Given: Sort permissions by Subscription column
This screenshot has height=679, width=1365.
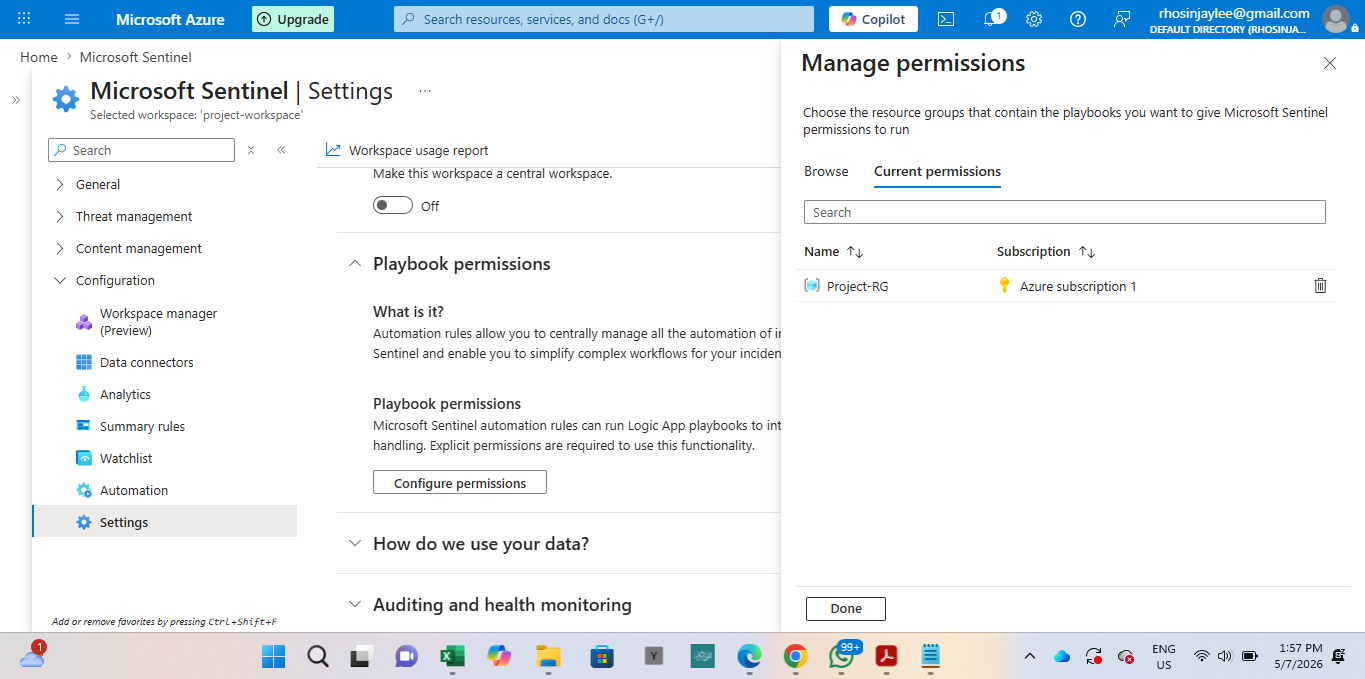Looking at the screenshot, I should pos(1046,252).
